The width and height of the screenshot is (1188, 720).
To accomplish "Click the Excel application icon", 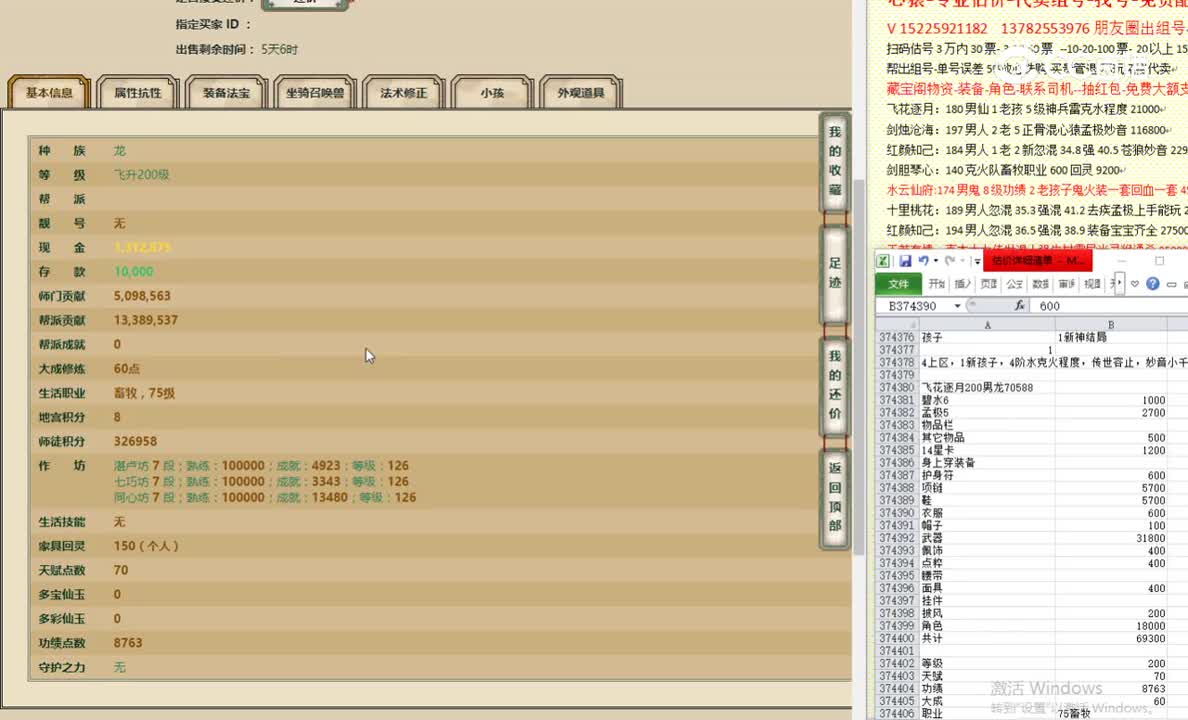I will 883,261.
